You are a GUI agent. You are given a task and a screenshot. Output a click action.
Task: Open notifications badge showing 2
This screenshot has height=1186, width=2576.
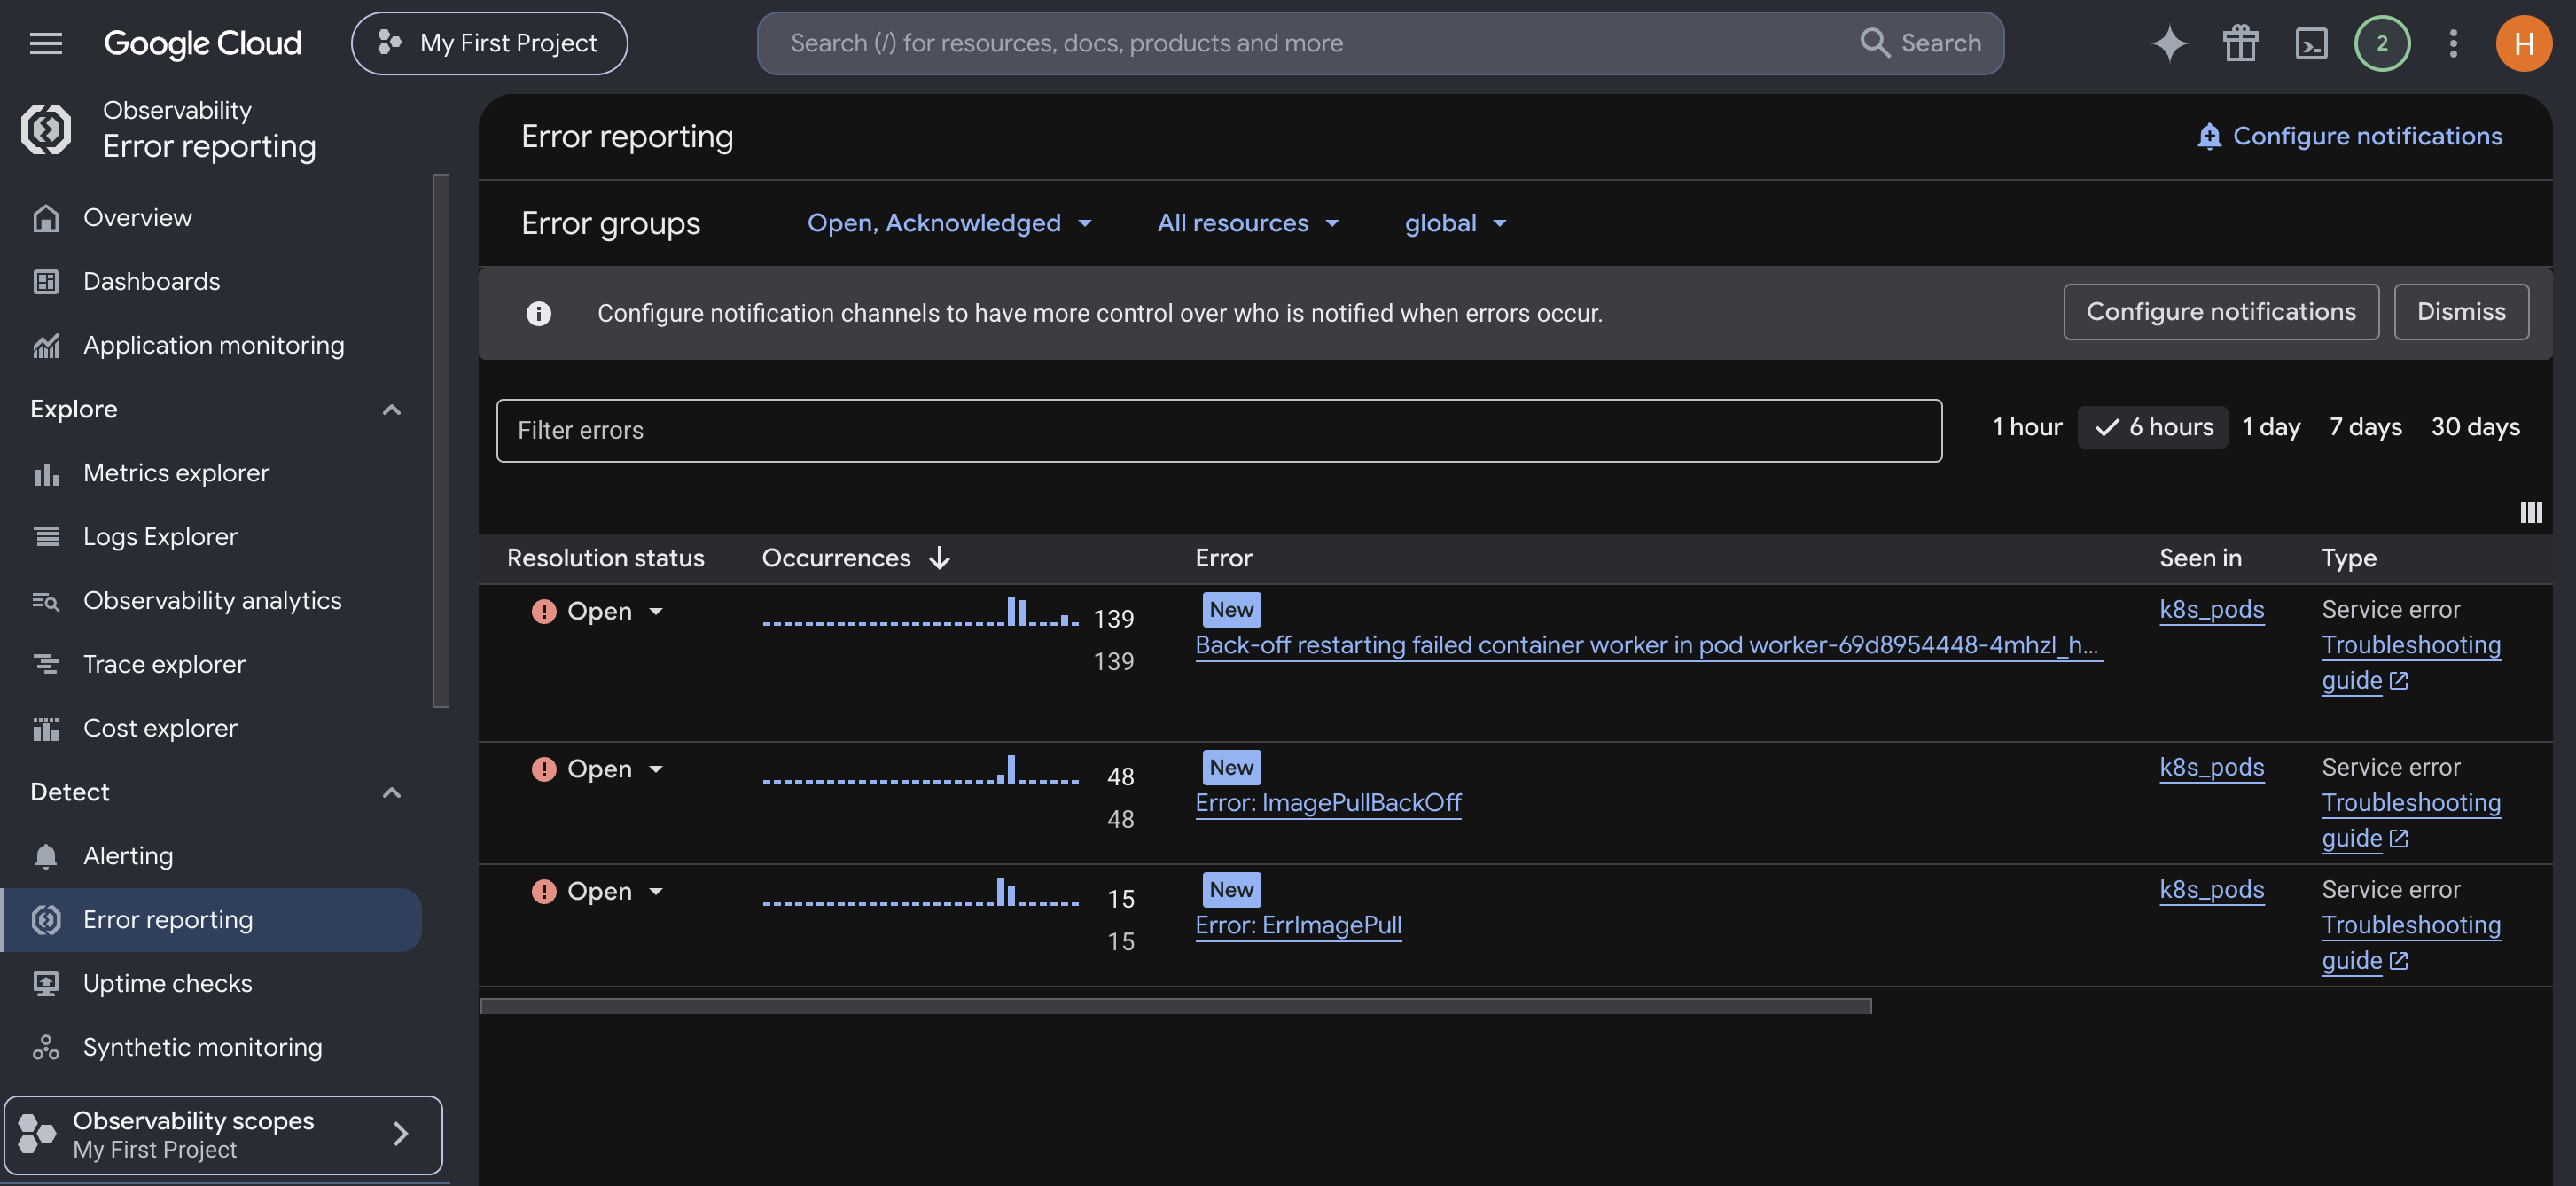click(x=2382, y=43)
